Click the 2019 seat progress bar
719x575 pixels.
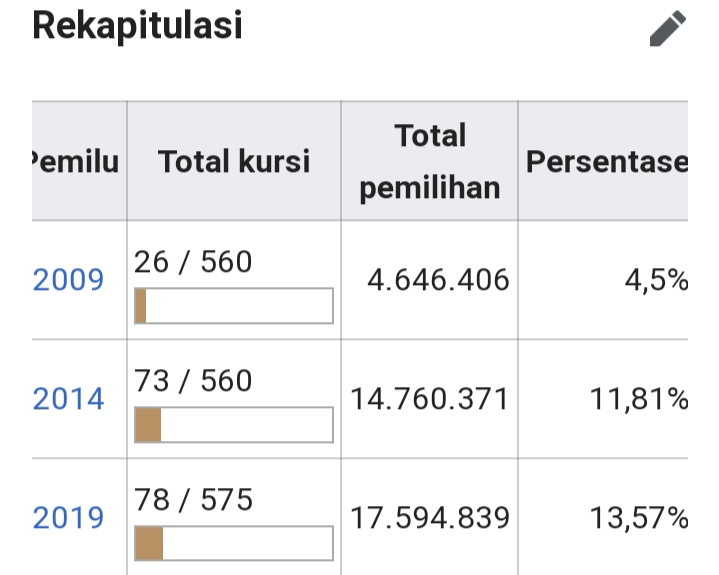[234, 543]
